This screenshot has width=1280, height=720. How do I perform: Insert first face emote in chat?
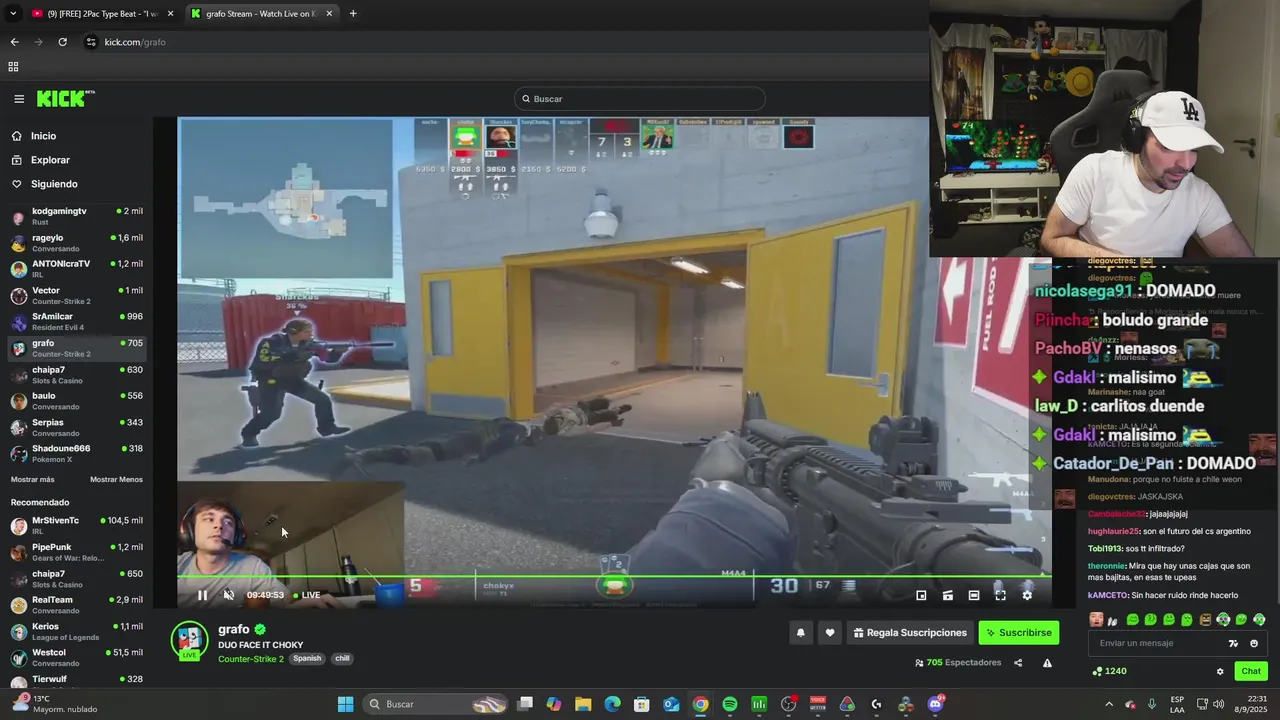tap(1097, 620)
